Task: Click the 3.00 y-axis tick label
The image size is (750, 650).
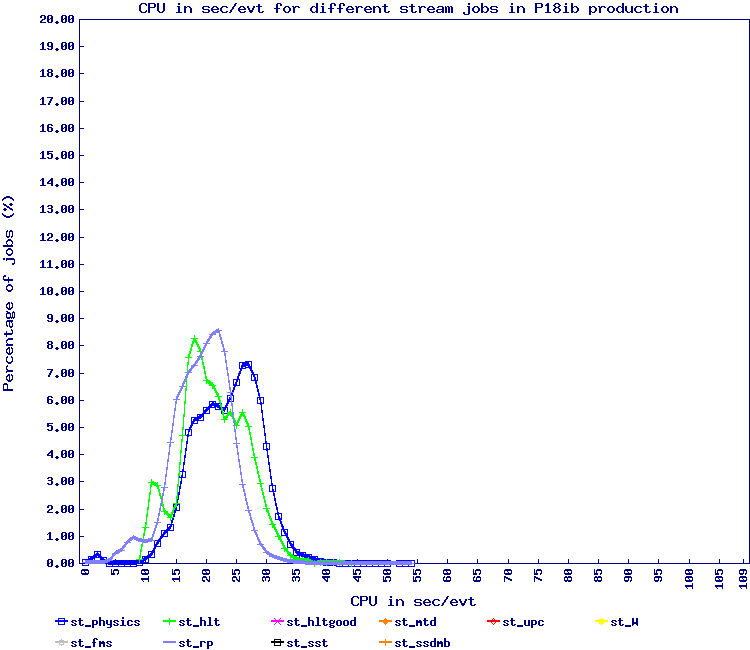Action: [x=60, y=482]
